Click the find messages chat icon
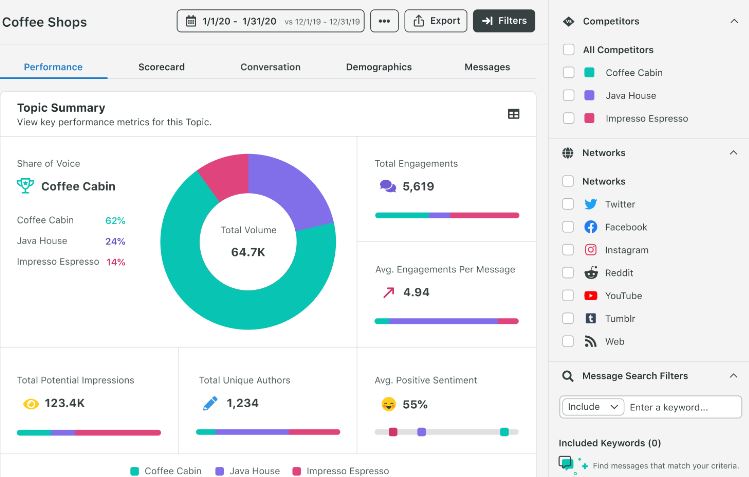The width and height of the screenshot is (749, 477). pos(566,463)
